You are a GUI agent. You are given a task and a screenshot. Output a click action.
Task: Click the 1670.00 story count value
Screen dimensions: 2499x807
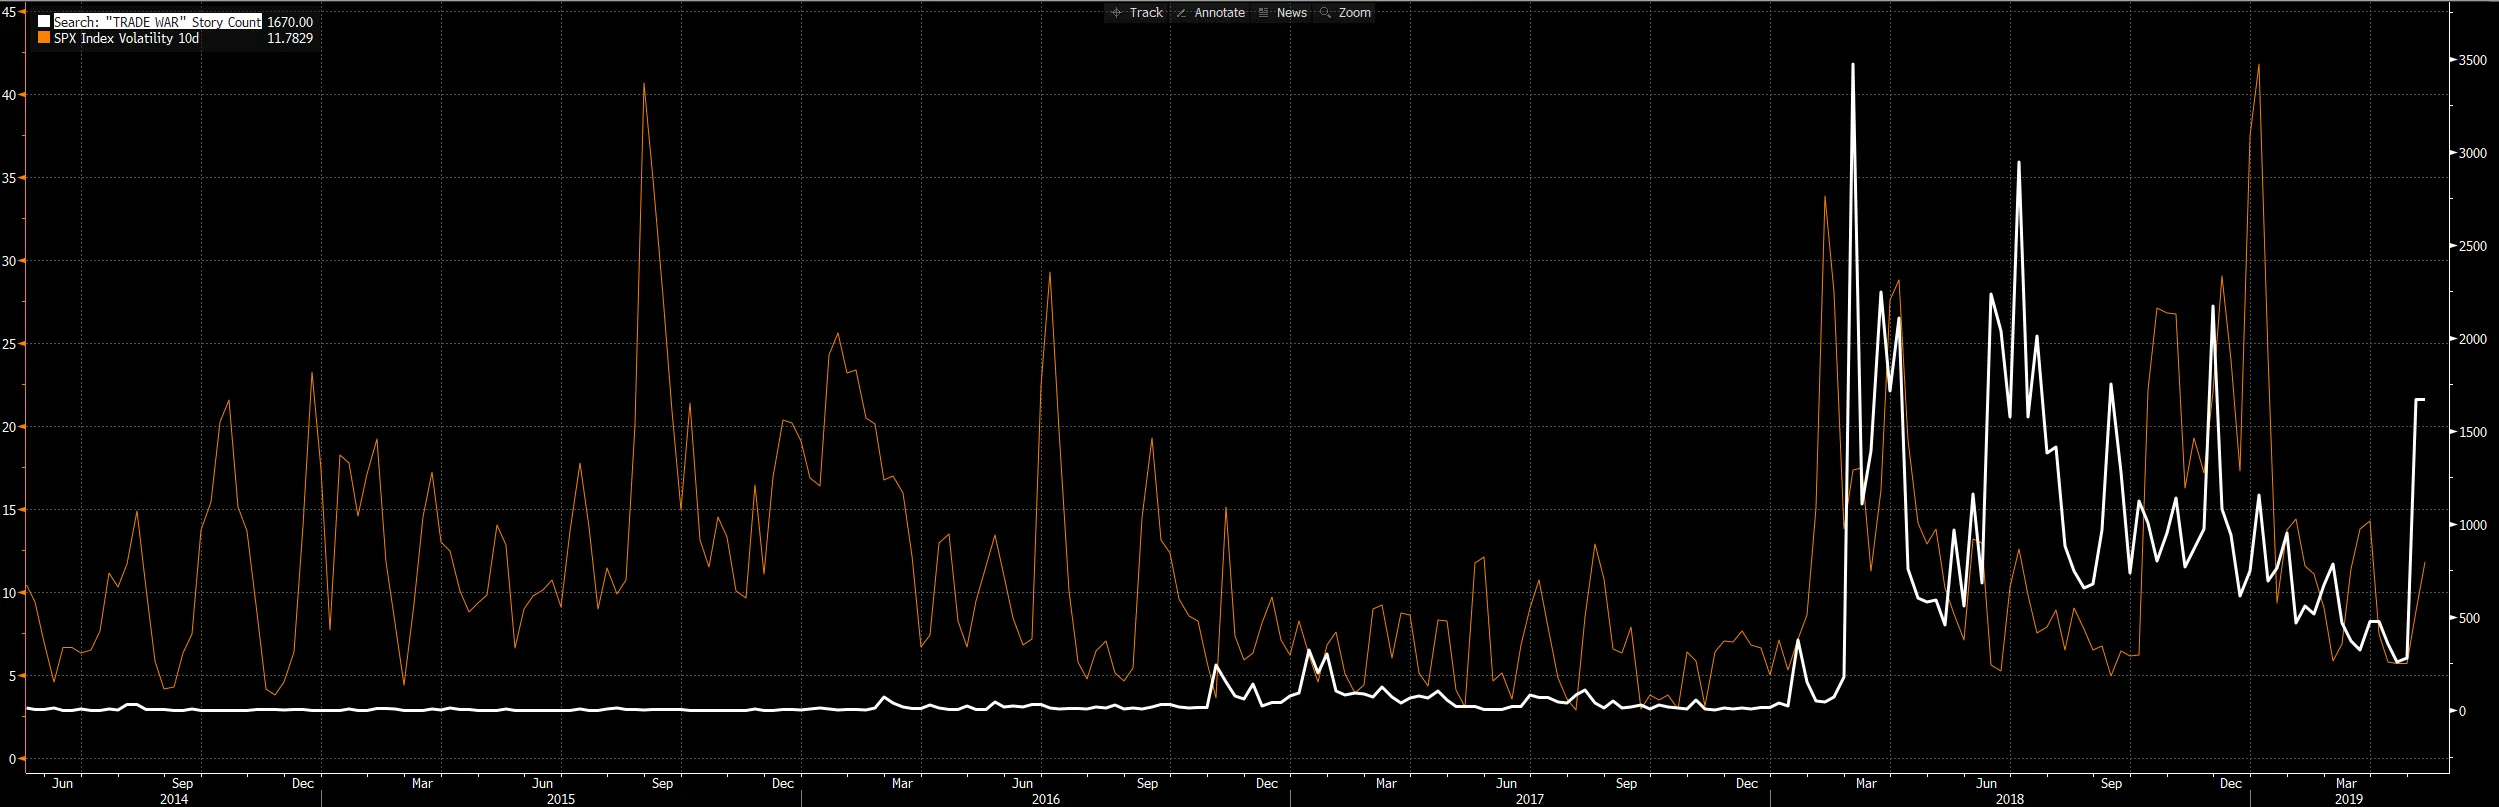[290, 22]
